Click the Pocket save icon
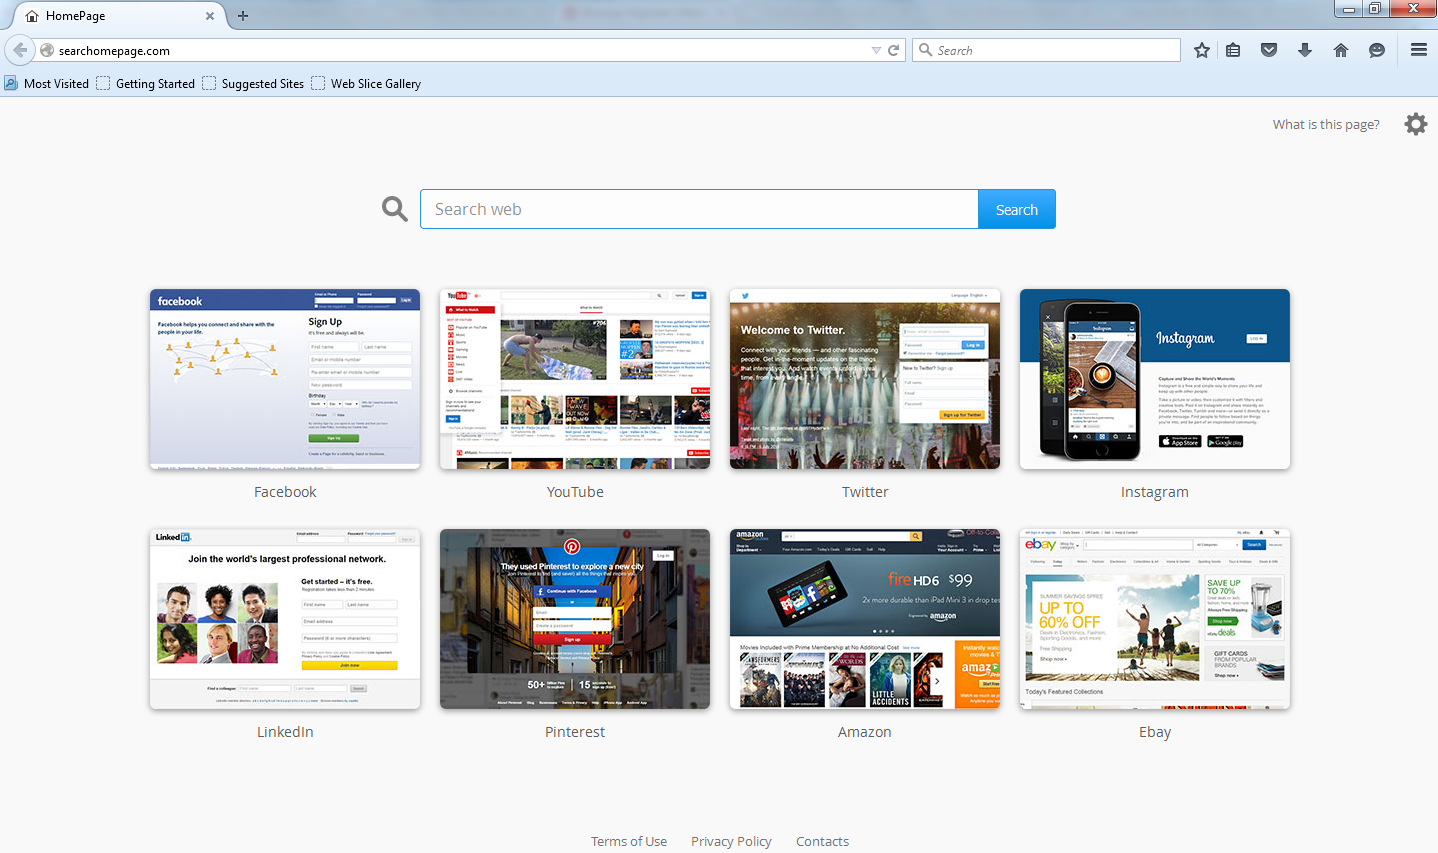The width and height of the screenshot is (1438, 853). click(1269, 50)
